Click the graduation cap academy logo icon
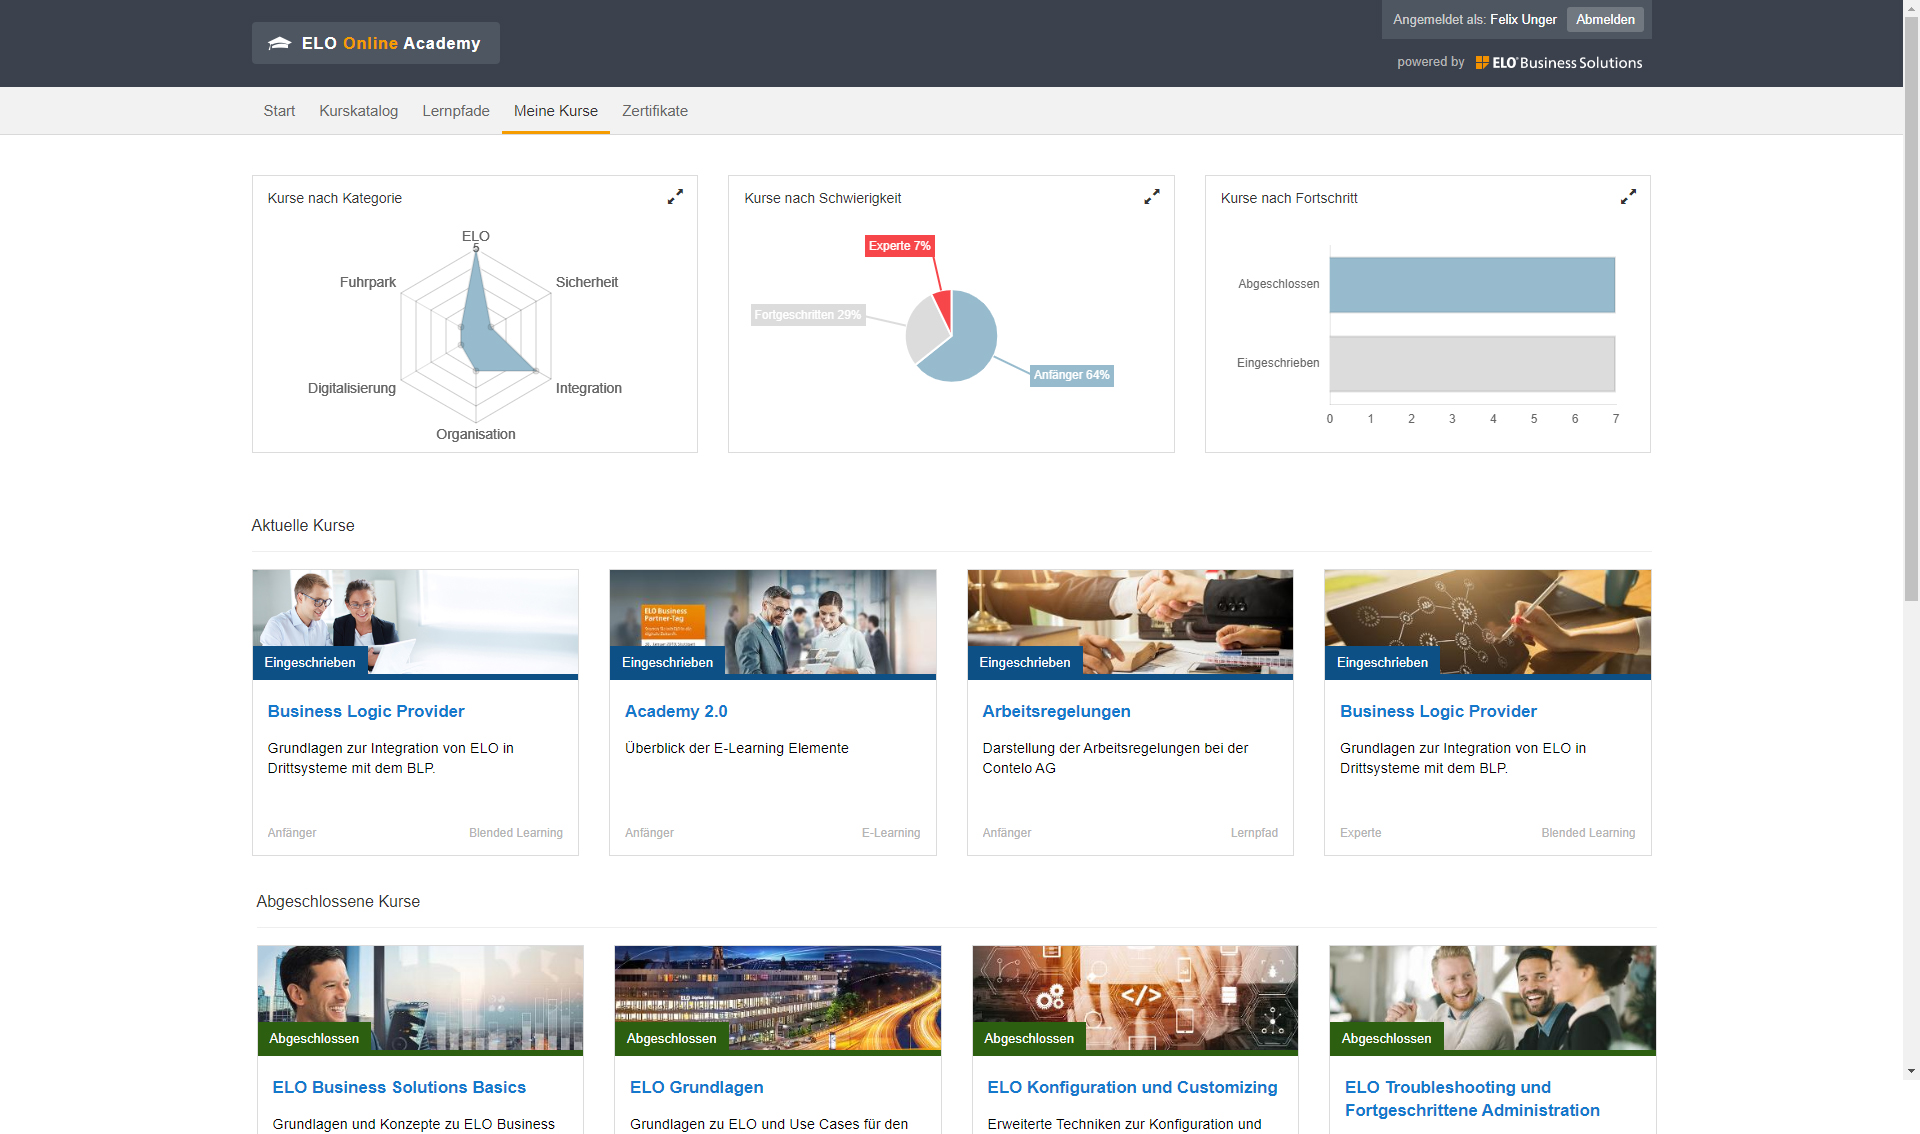The height and width of the screenshot is (1134, 1920). (280, 43)
